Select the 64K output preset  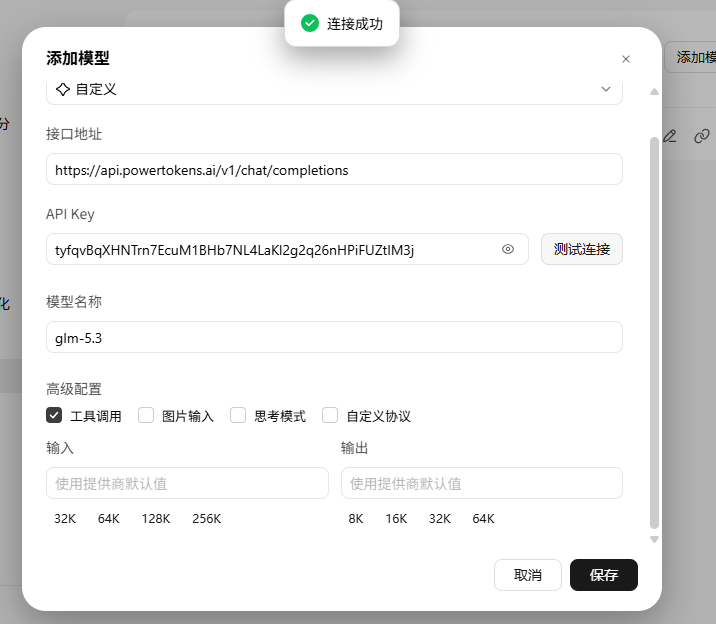[484, 519]
